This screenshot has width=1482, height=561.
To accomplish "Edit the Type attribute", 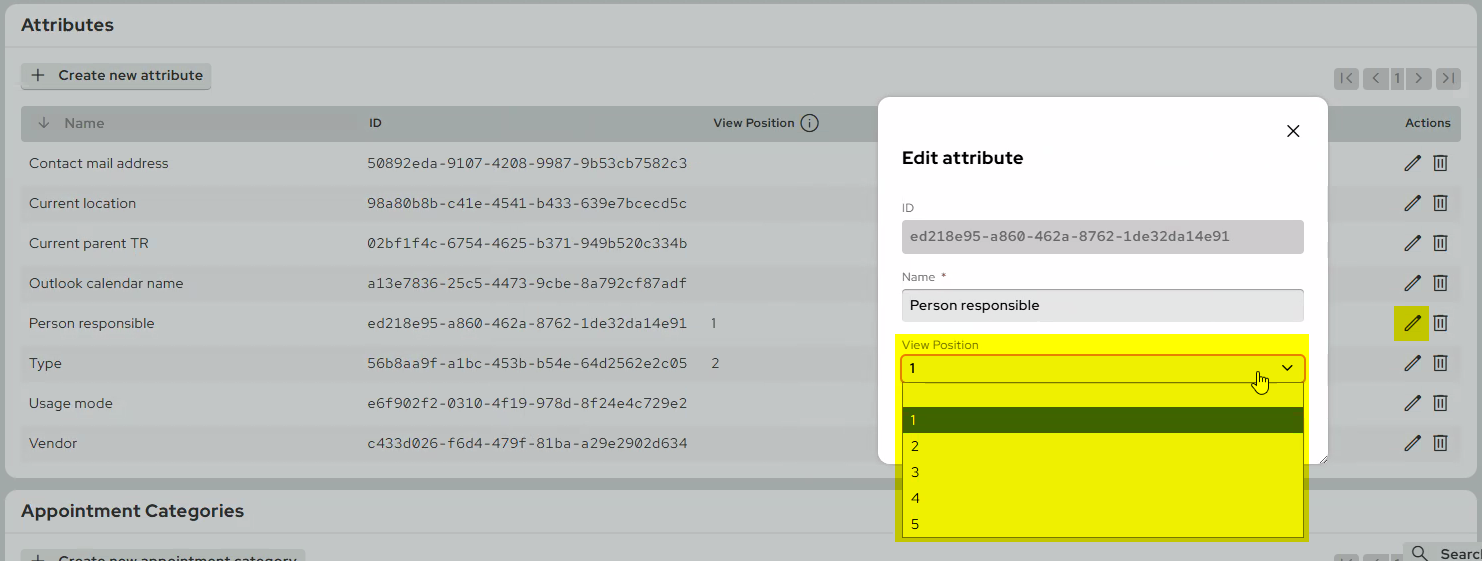I will [x=1412, y=363].
